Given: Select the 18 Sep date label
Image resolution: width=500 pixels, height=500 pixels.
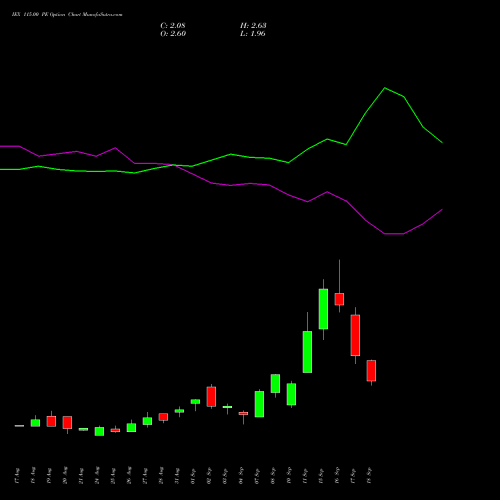Looking at the screenshot, I should click(369, 476).
